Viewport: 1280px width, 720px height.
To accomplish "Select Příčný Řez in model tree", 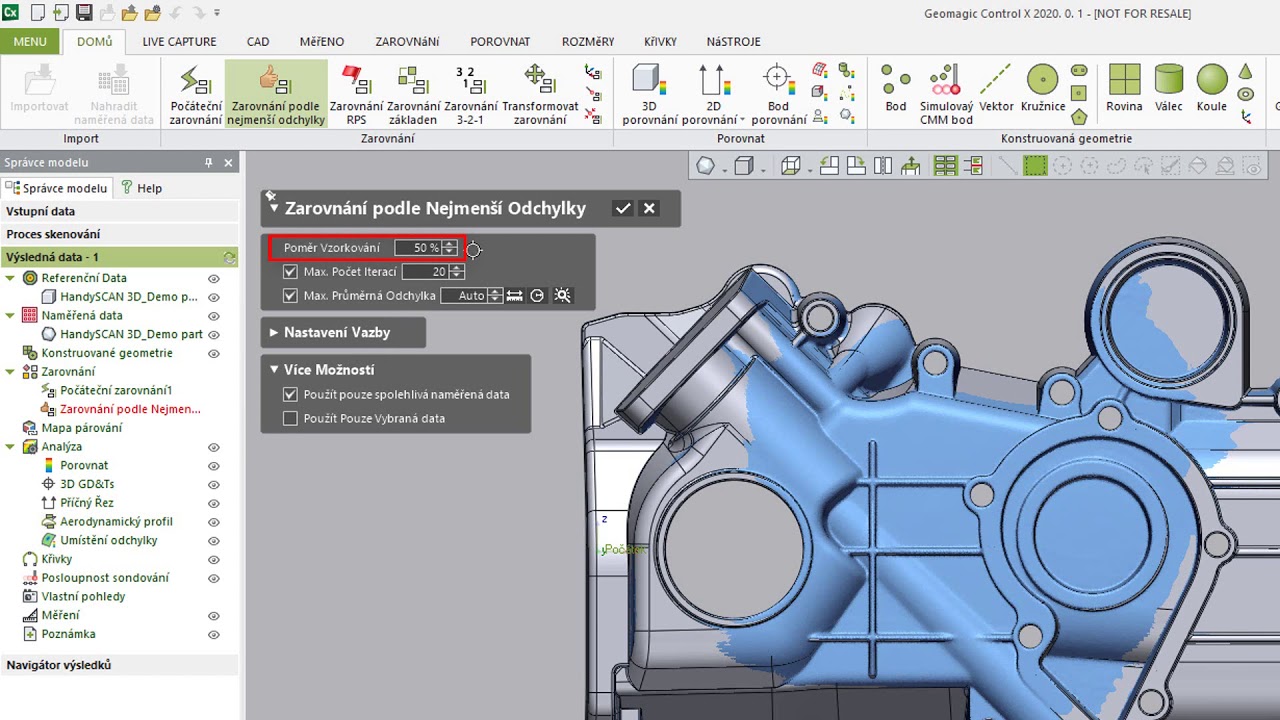I will point(87,503).
